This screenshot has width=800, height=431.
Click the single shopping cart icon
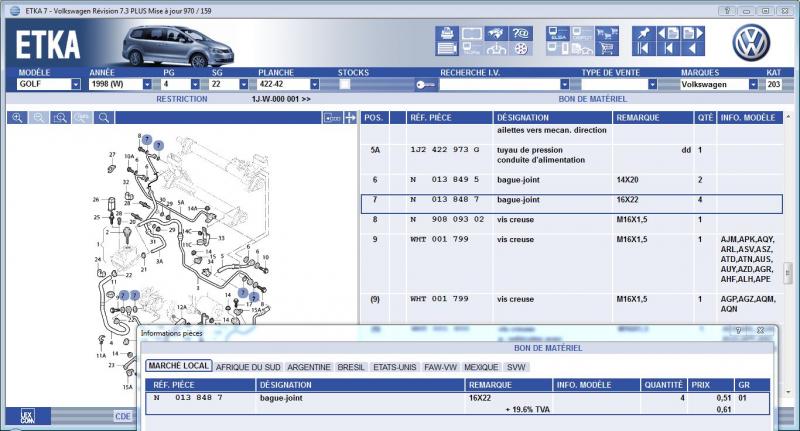pos(607,48)
